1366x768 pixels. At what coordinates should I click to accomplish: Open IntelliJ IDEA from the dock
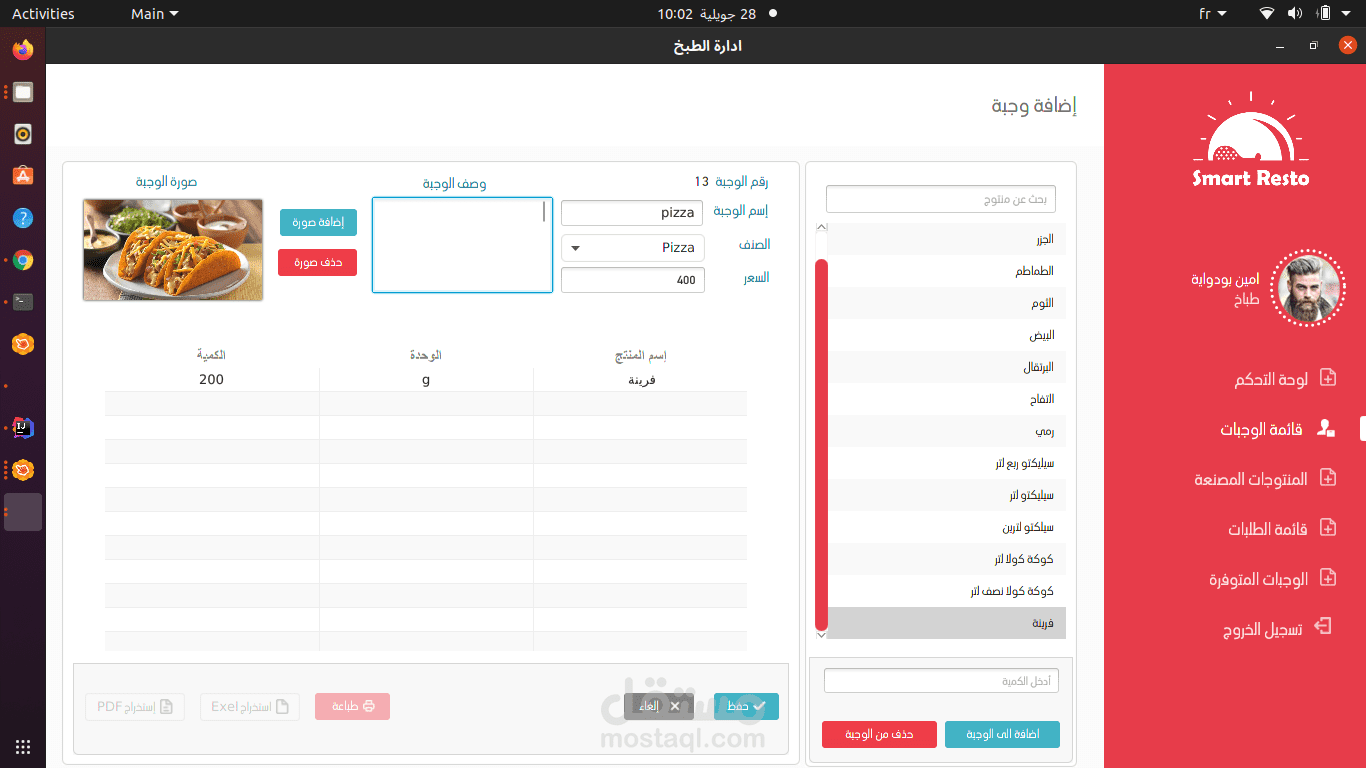click(x=23, y=428)
